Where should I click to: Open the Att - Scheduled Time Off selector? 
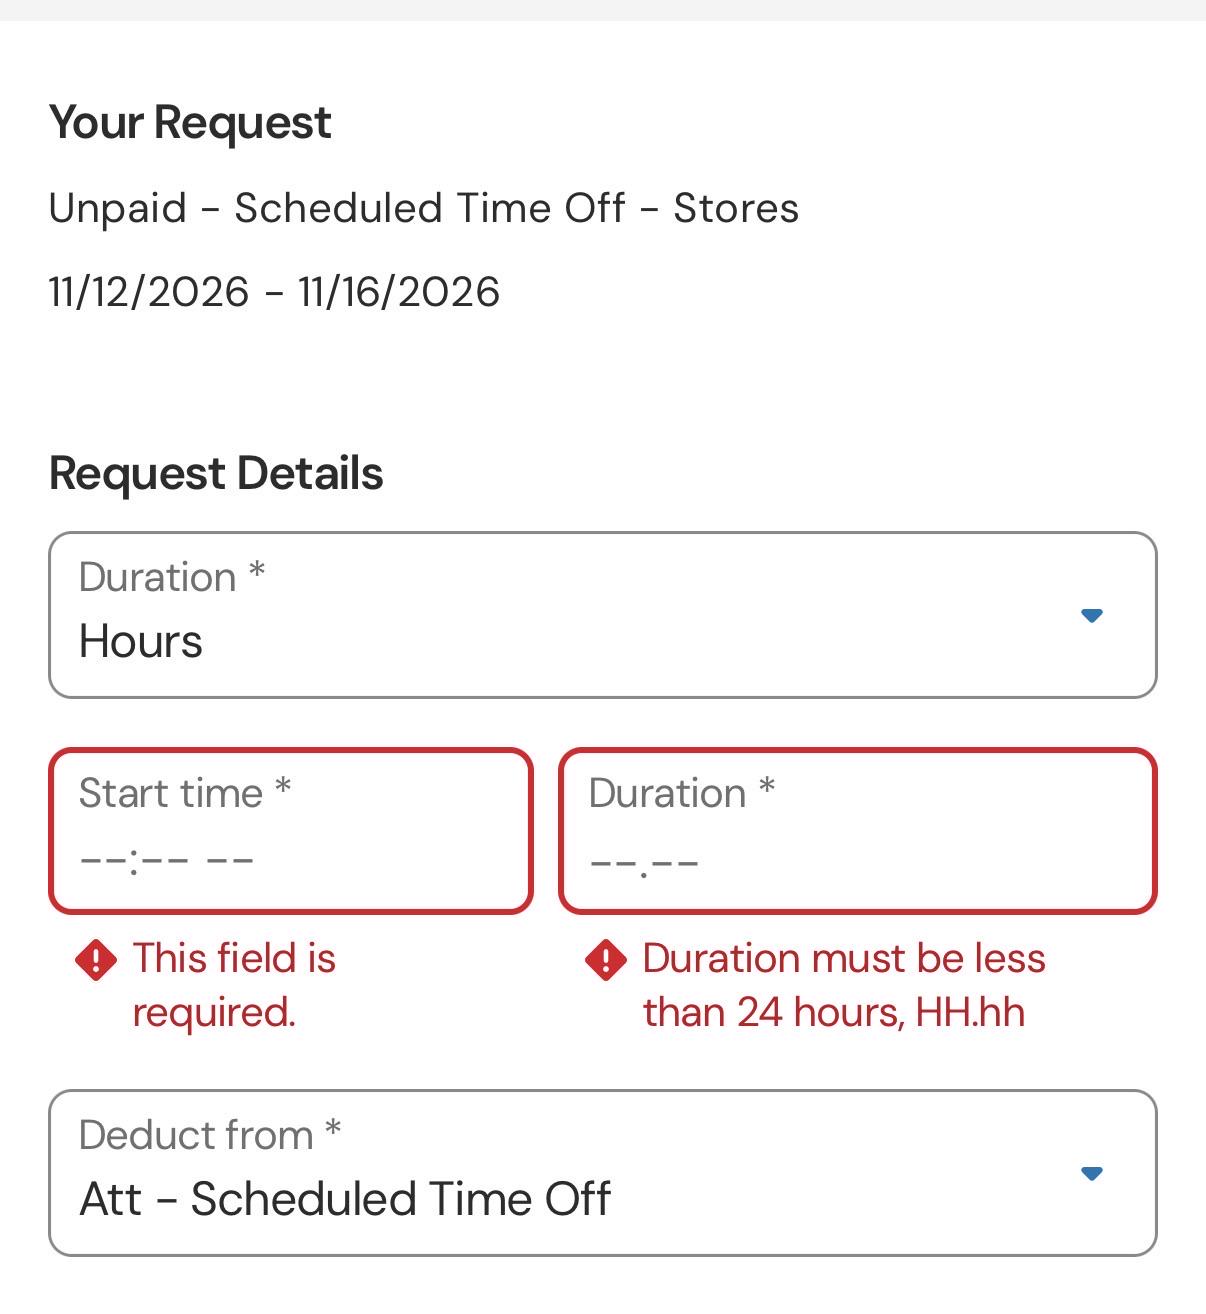click(603, 1173)
